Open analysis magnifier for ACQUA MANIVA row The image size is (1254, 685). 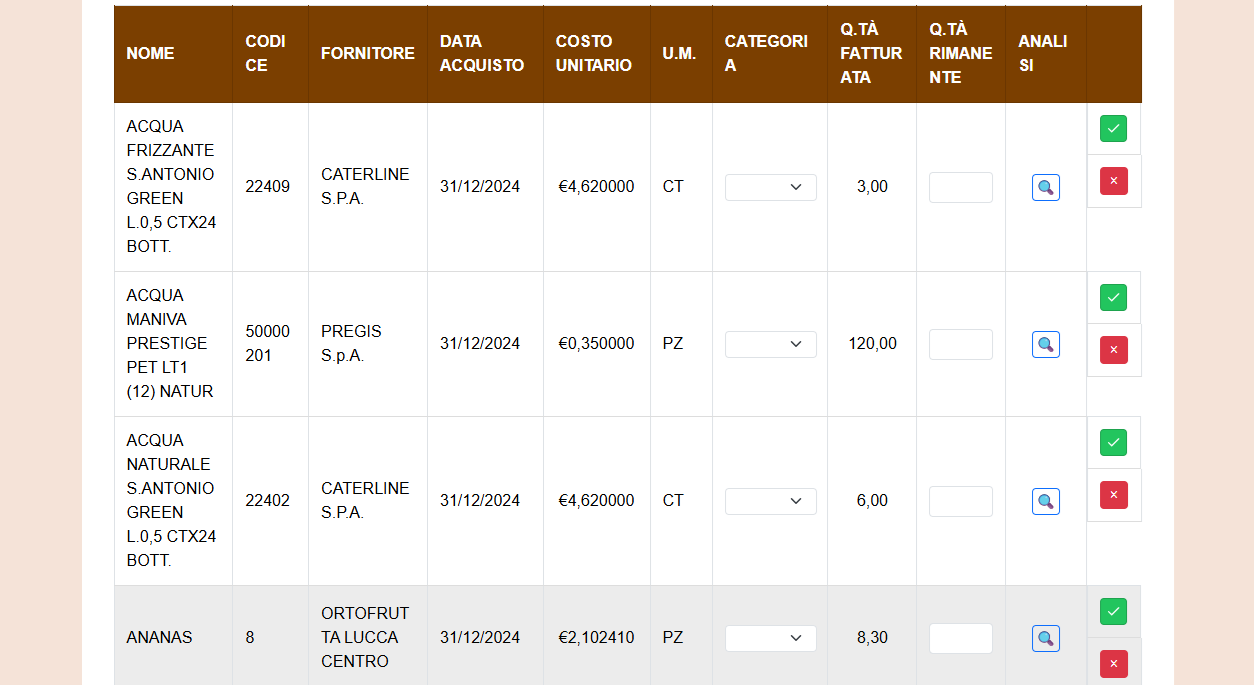pos(1045,344)
